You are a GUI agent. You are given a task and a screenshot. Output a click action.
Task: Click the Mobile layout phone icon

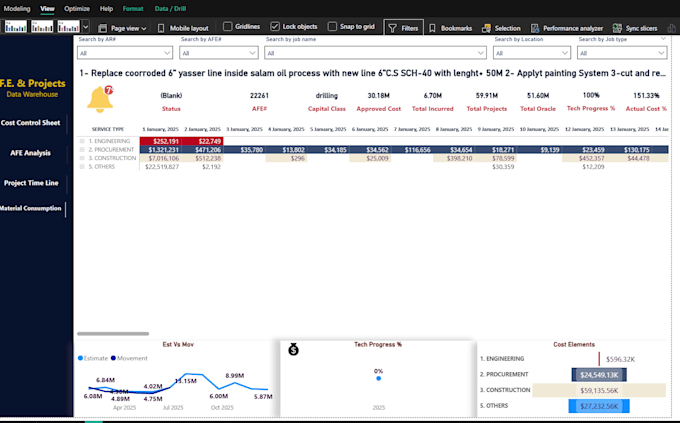[161, 28]
